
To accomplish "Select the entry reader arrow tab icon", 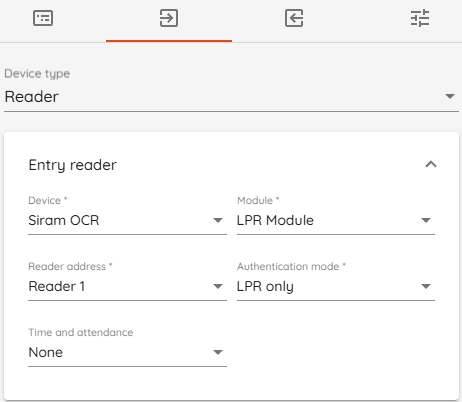I will (x=169, y=18).
